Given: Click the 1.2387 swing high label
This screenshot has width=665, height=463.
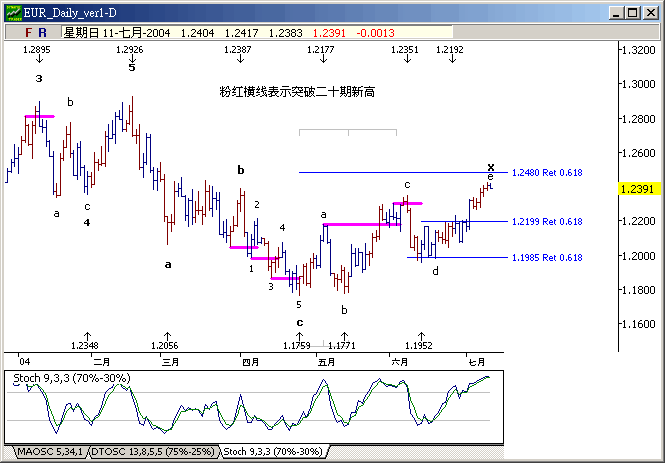Looking at the screenshot, I should pos(238,50).
